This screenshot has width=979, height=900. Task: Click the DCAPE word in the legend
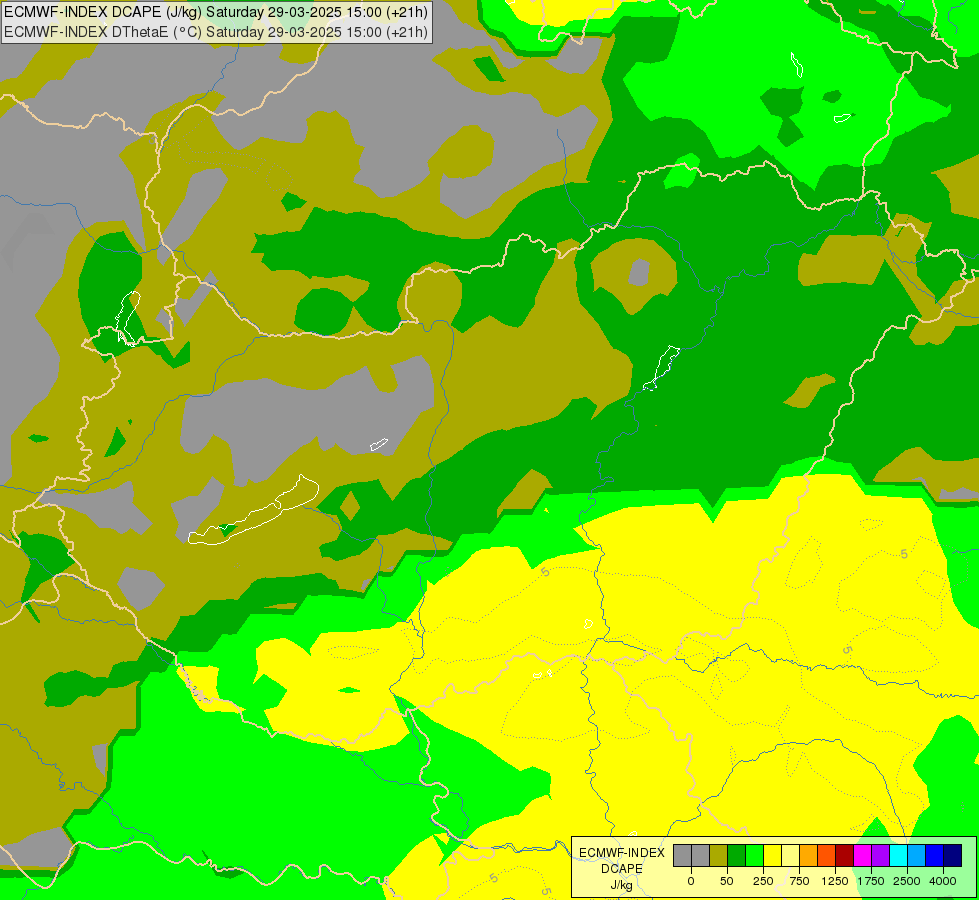[x=622, y=869]
